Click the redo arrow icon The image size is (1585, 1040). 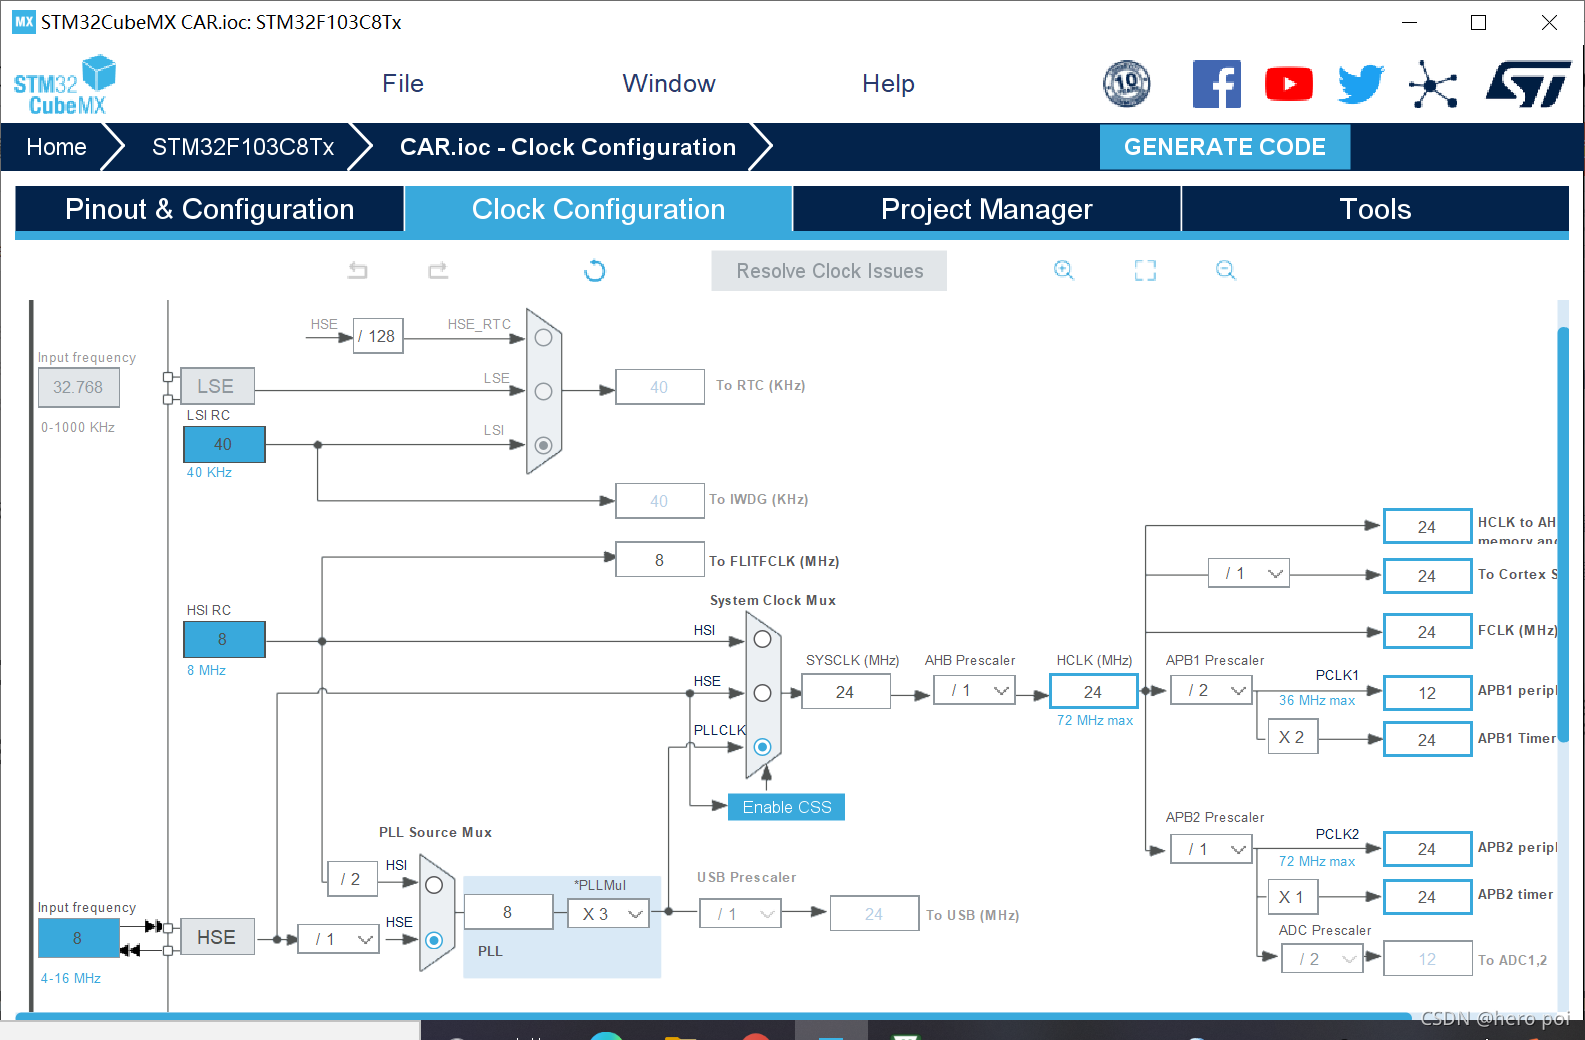(438, 270)
